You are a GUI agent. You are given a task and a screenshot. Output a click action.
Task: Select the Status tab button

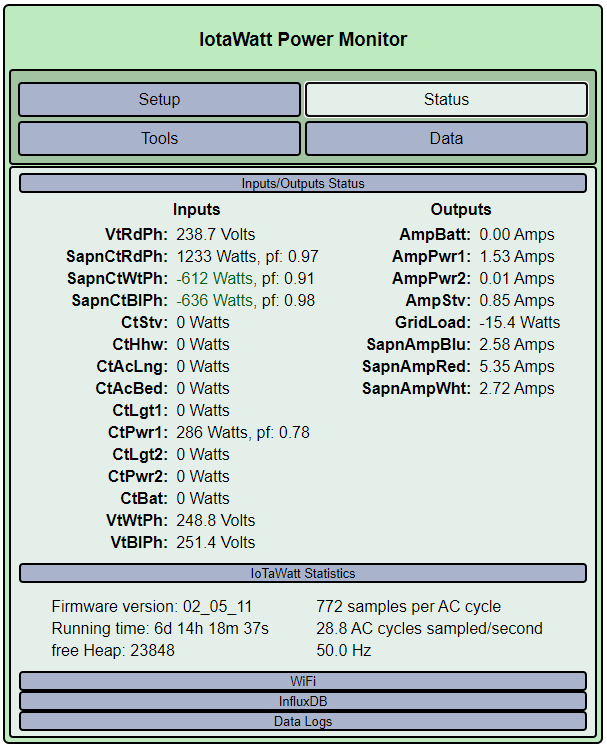(446, 99)
